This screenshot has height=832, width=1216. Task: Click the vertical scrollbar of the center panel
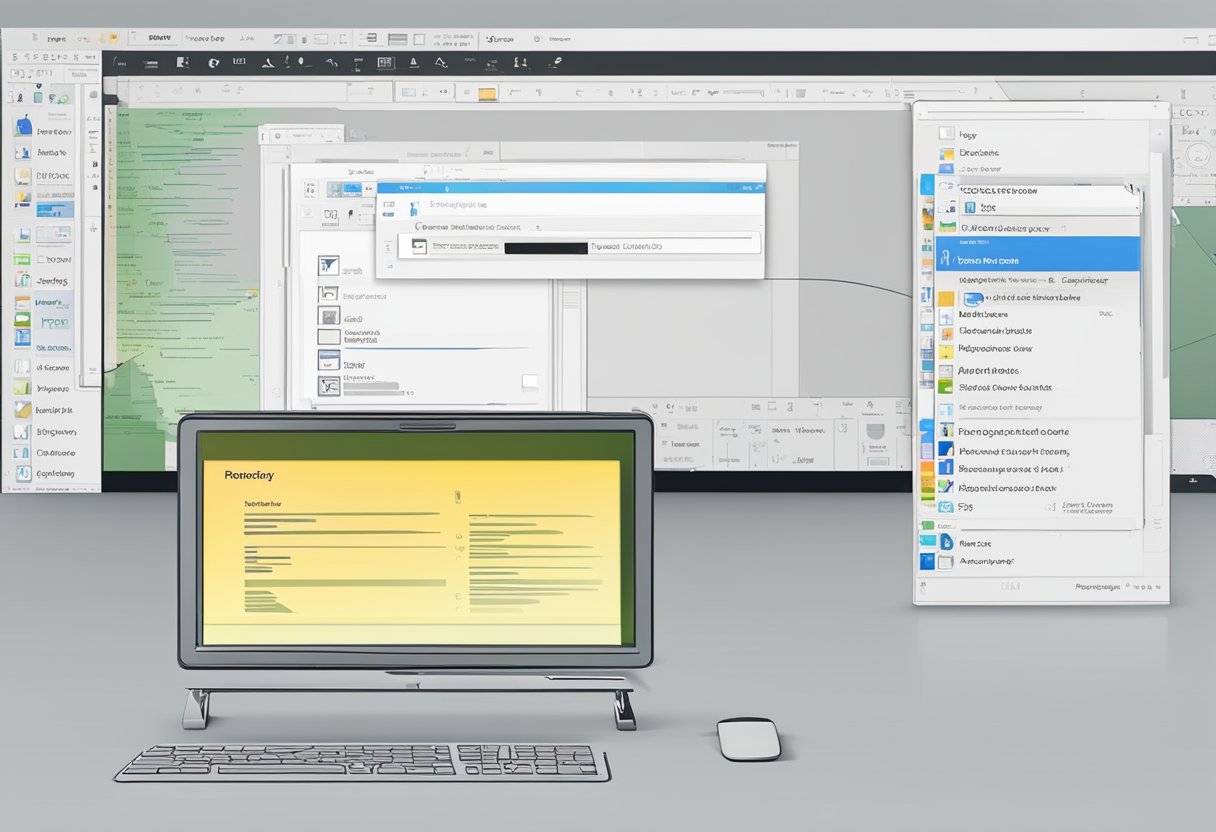[x=571, y=340]
